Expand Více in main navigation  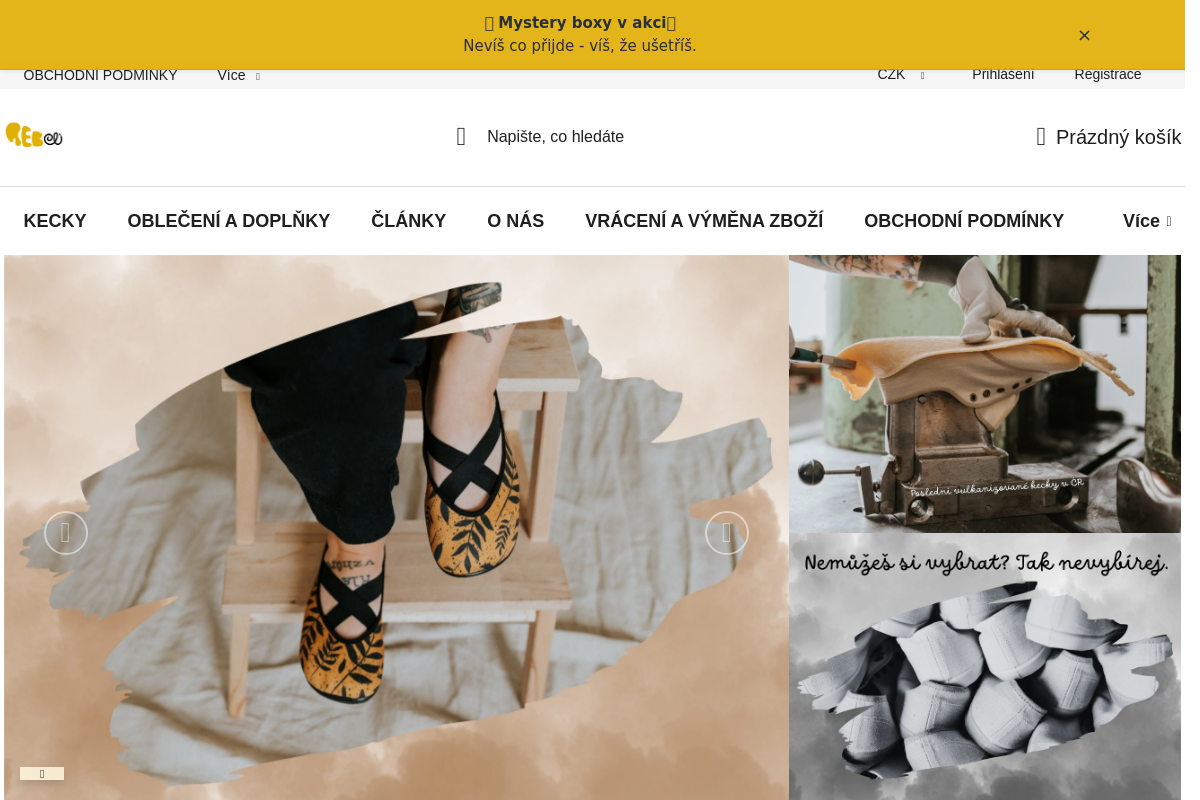[1147, 221]
